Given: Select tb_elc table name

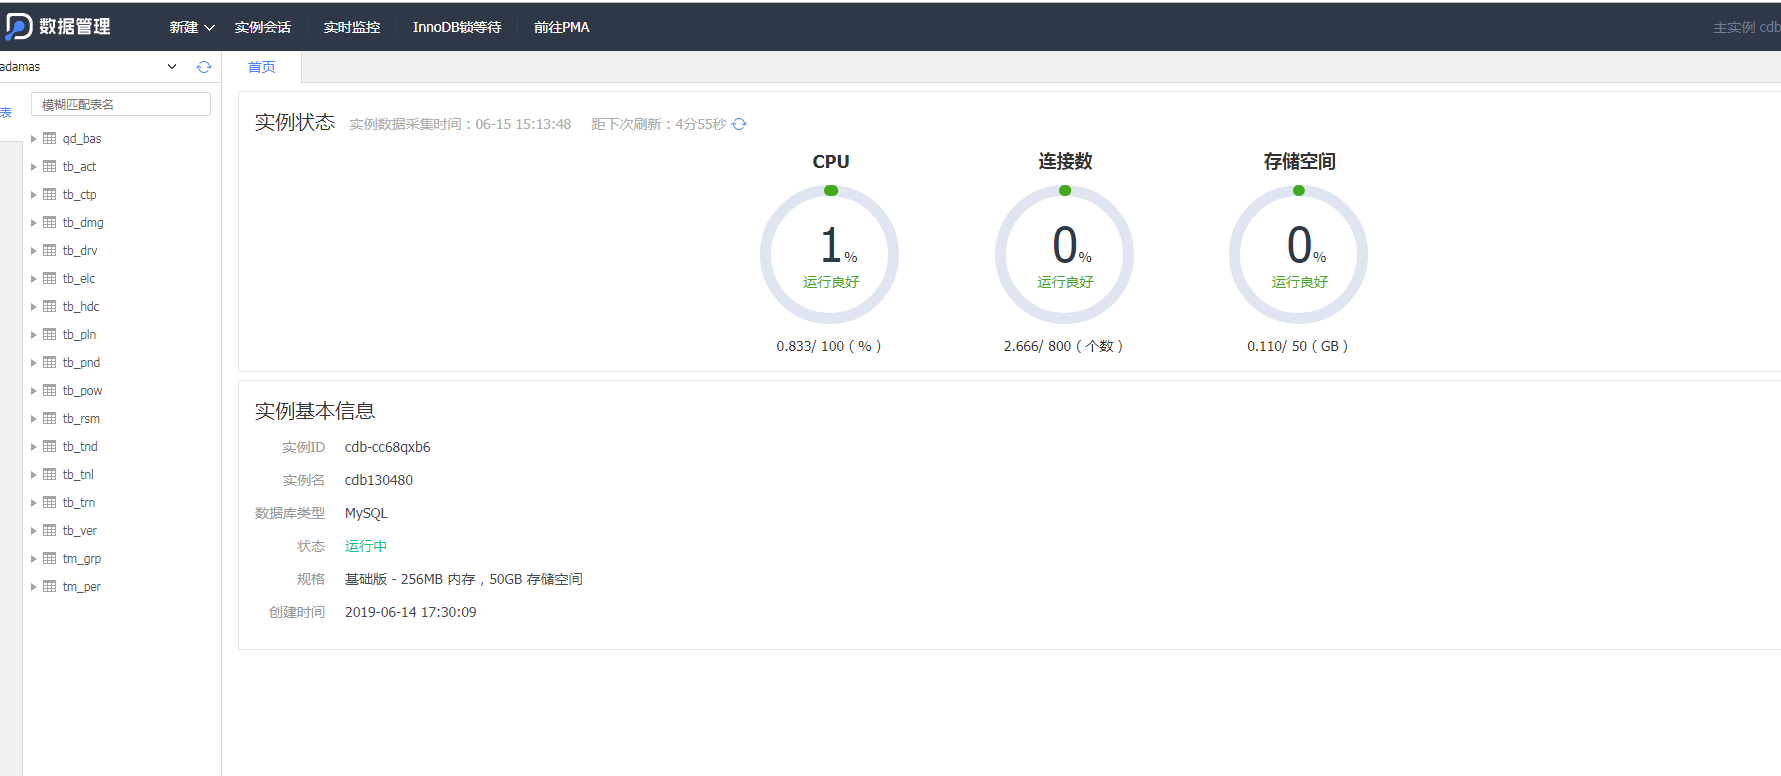Looking at the screenshot, I should pos(79,279).
